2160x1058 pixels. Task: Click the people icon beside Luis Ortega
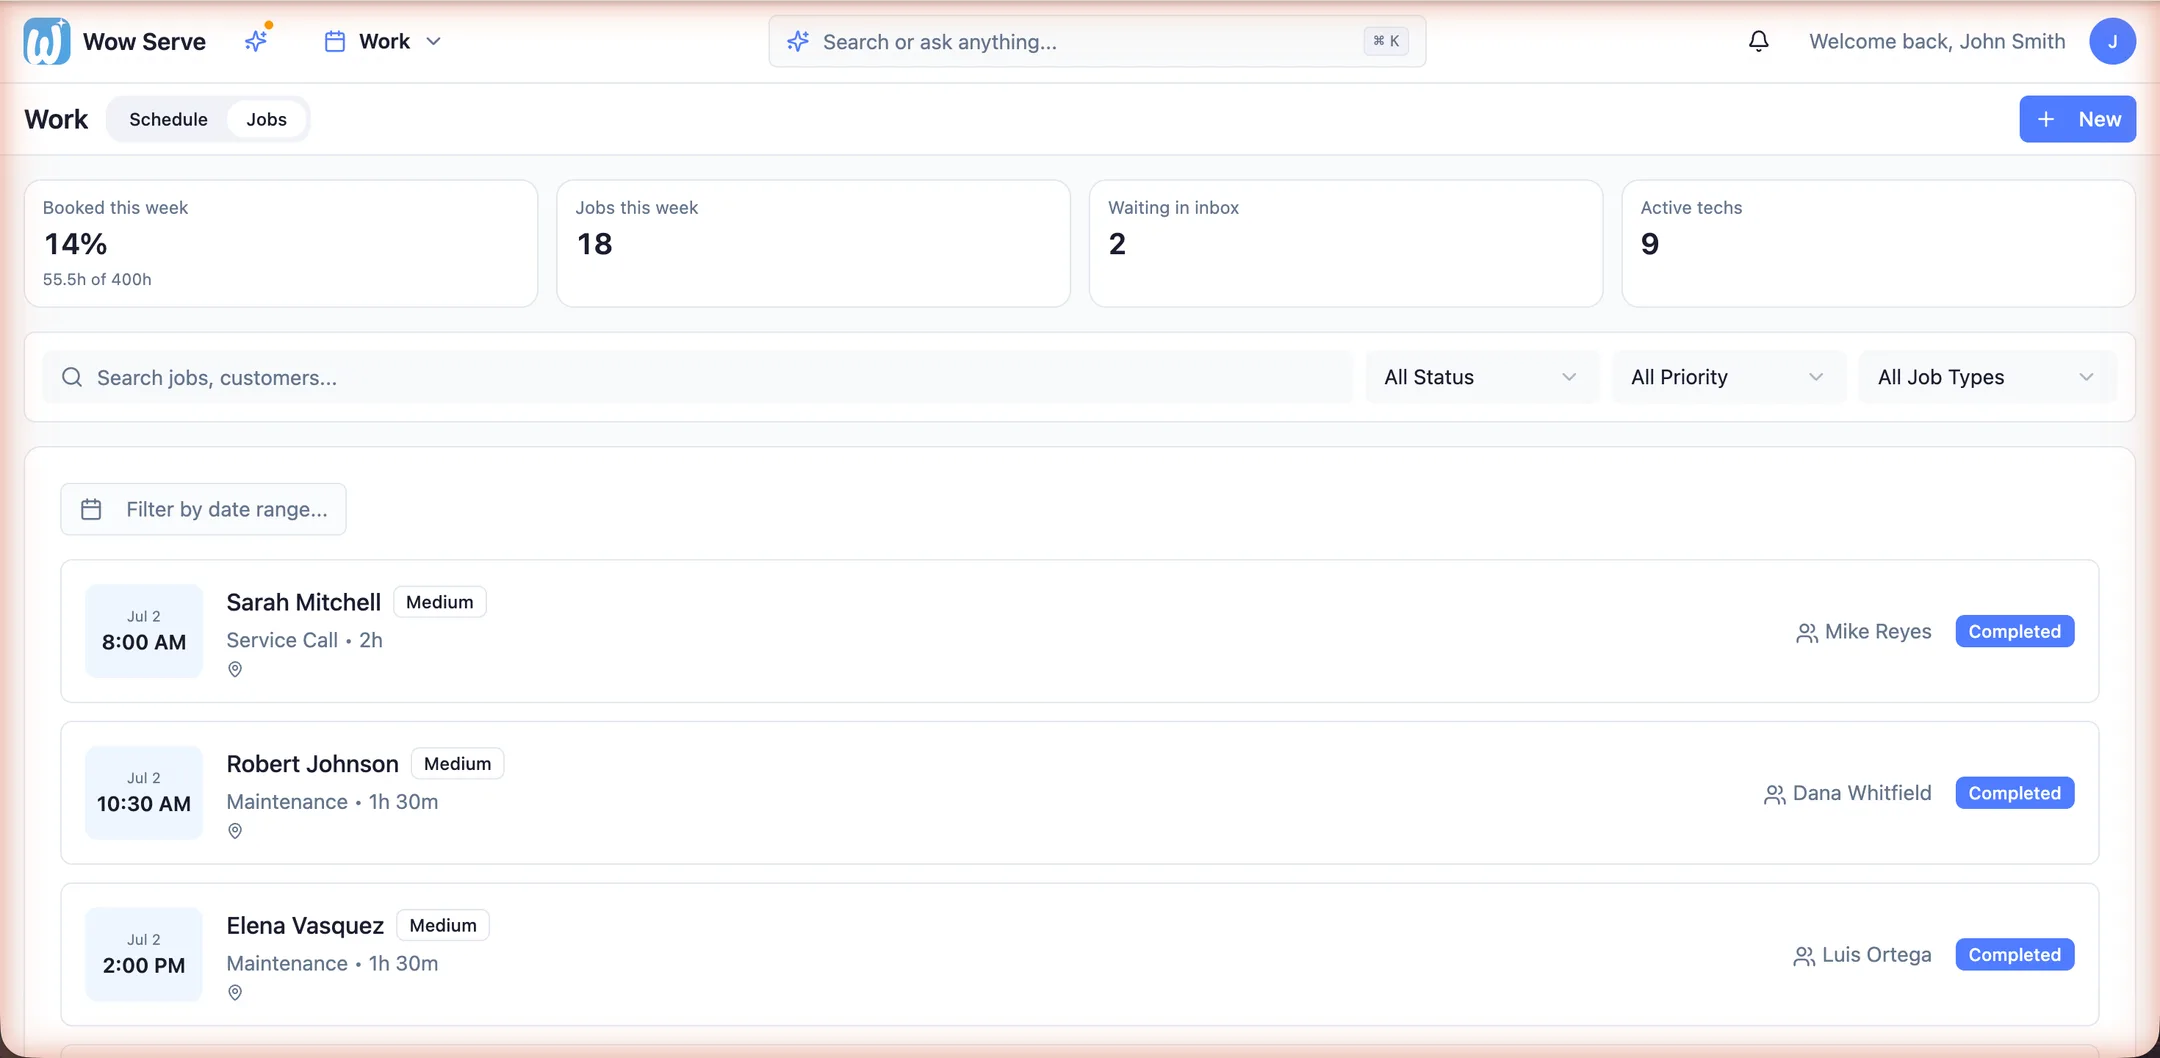[1803, 956]
